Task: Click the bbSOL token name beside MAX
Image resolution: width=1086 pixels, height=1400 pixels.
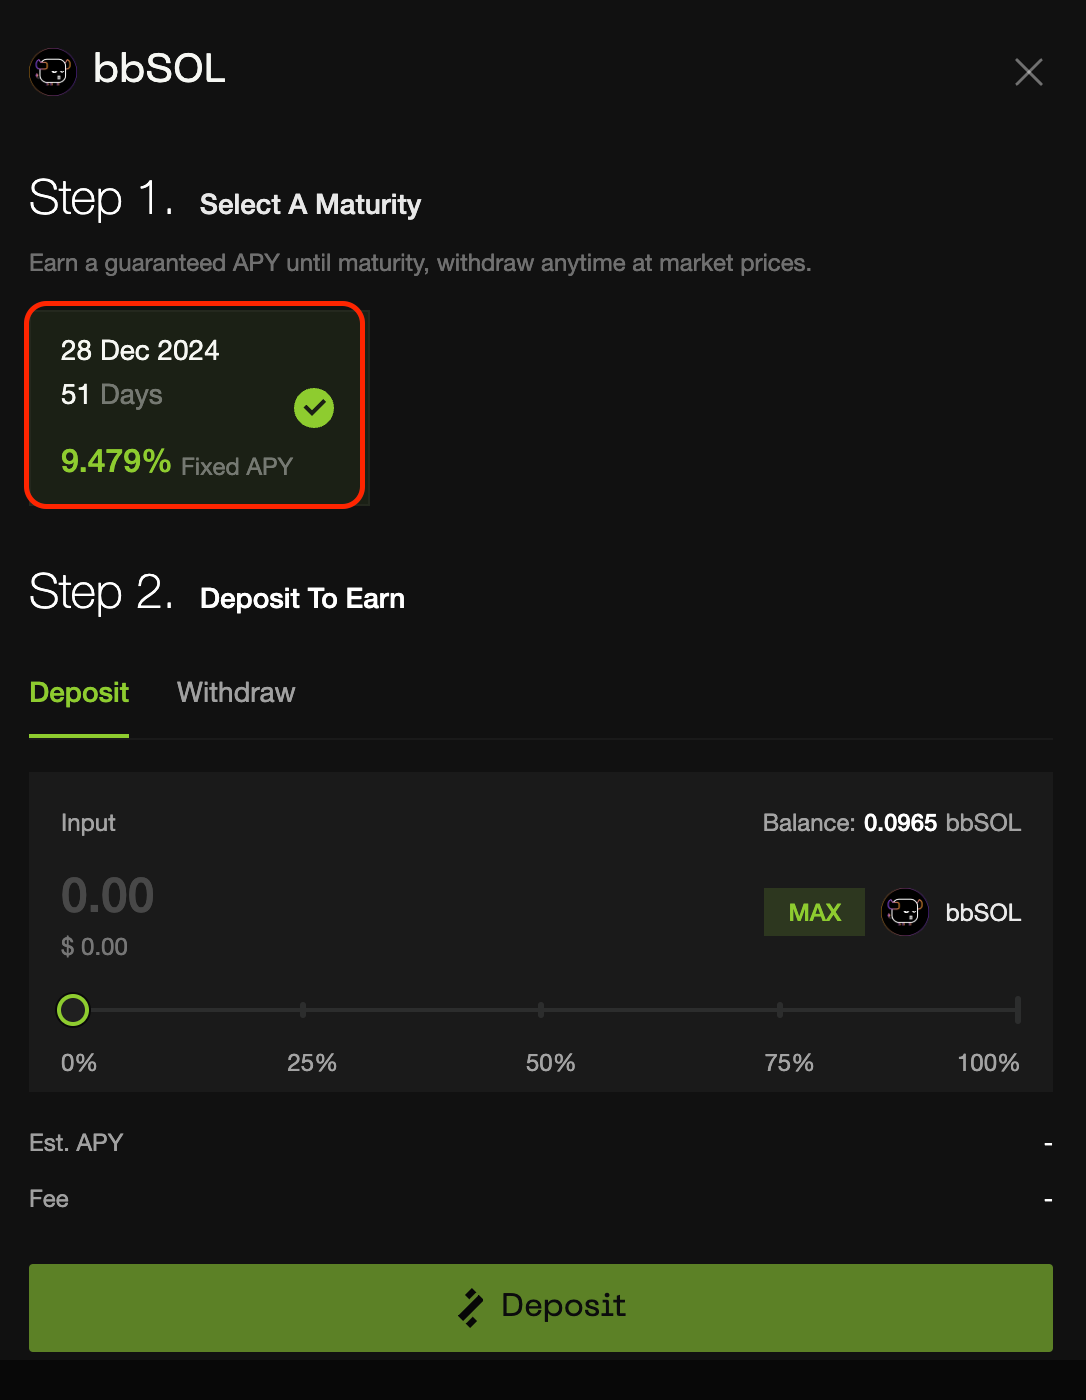Action: click(983, 913)
